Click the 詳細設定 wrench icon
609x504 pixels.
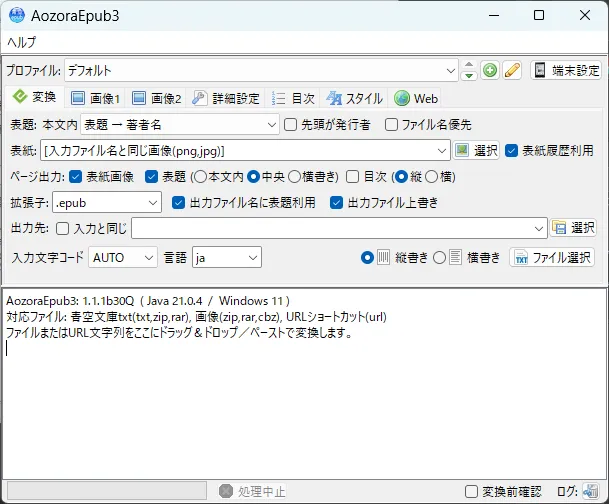(199, 99)
